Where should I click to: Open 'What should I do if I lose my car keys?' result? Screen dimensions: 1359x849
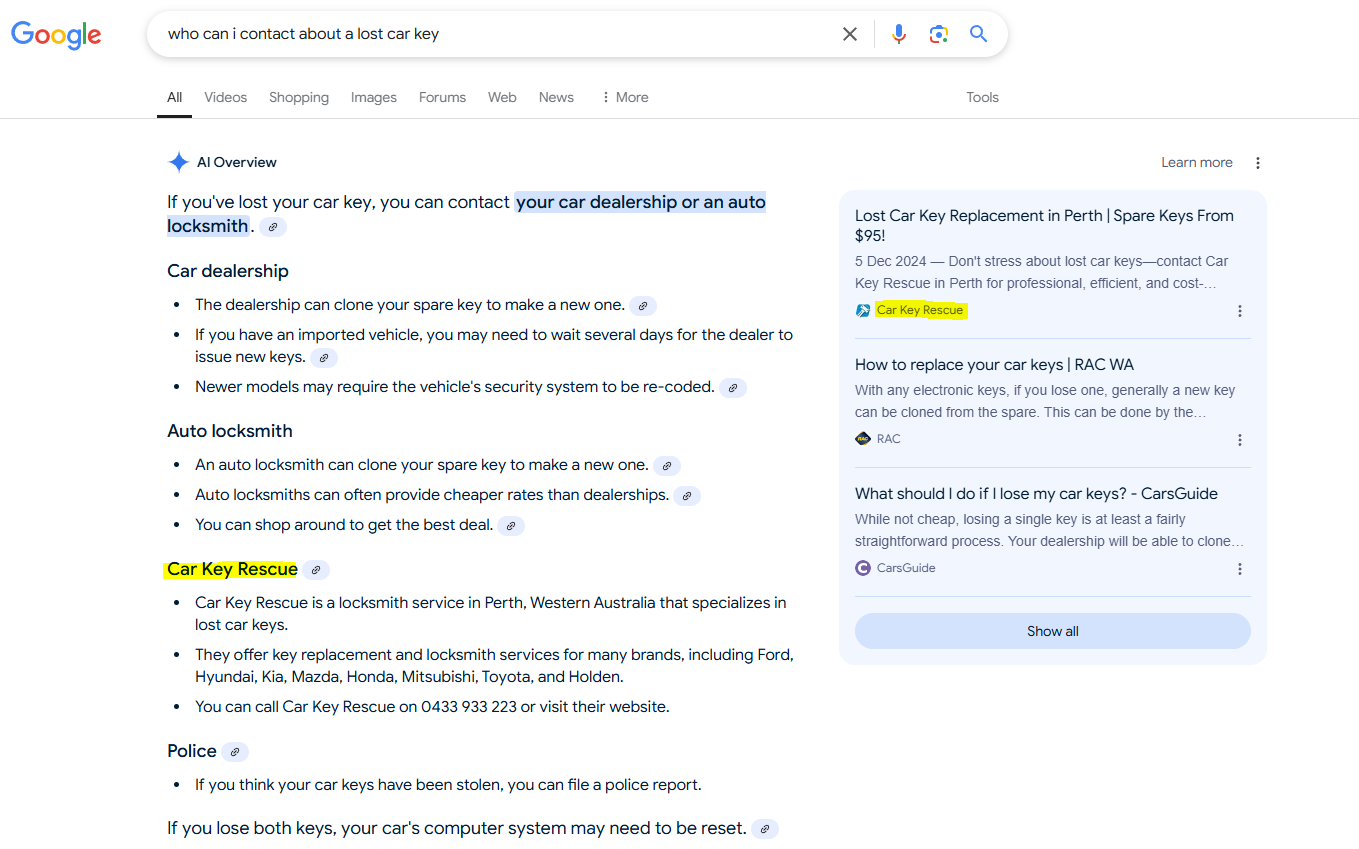pos(1036,493)
